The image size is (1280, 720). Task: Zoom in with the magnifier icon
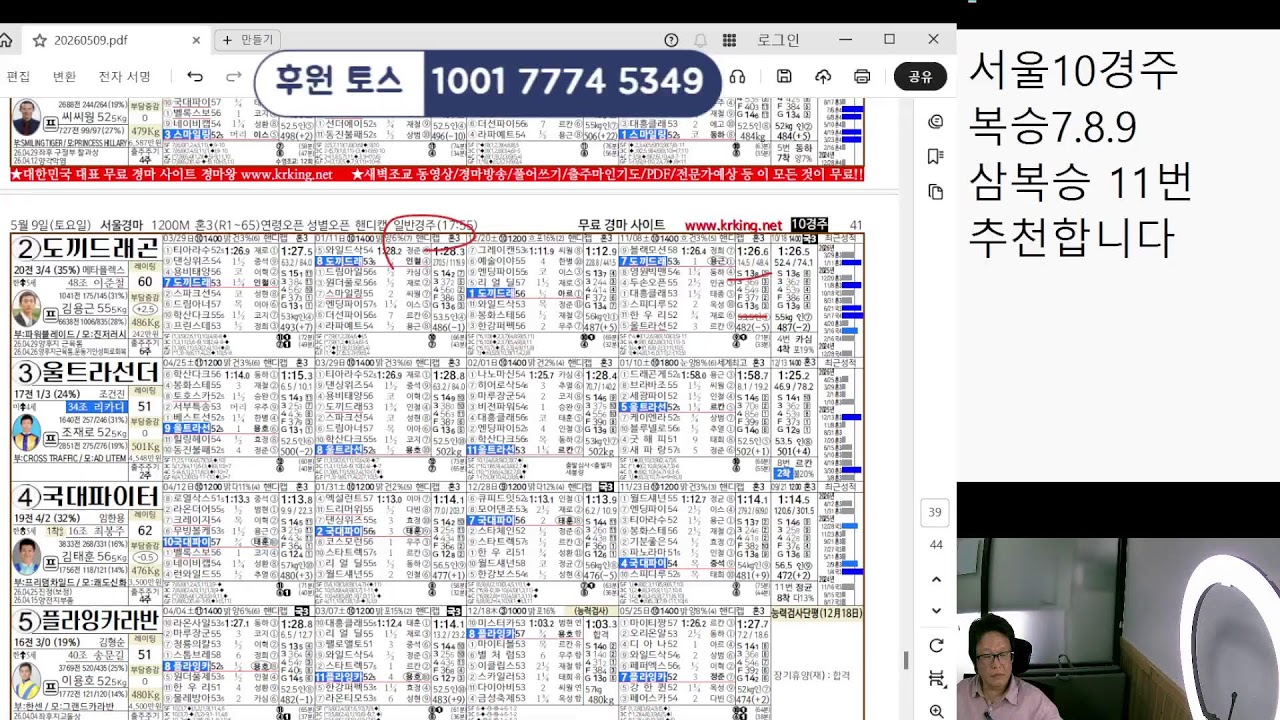point(936,711)
